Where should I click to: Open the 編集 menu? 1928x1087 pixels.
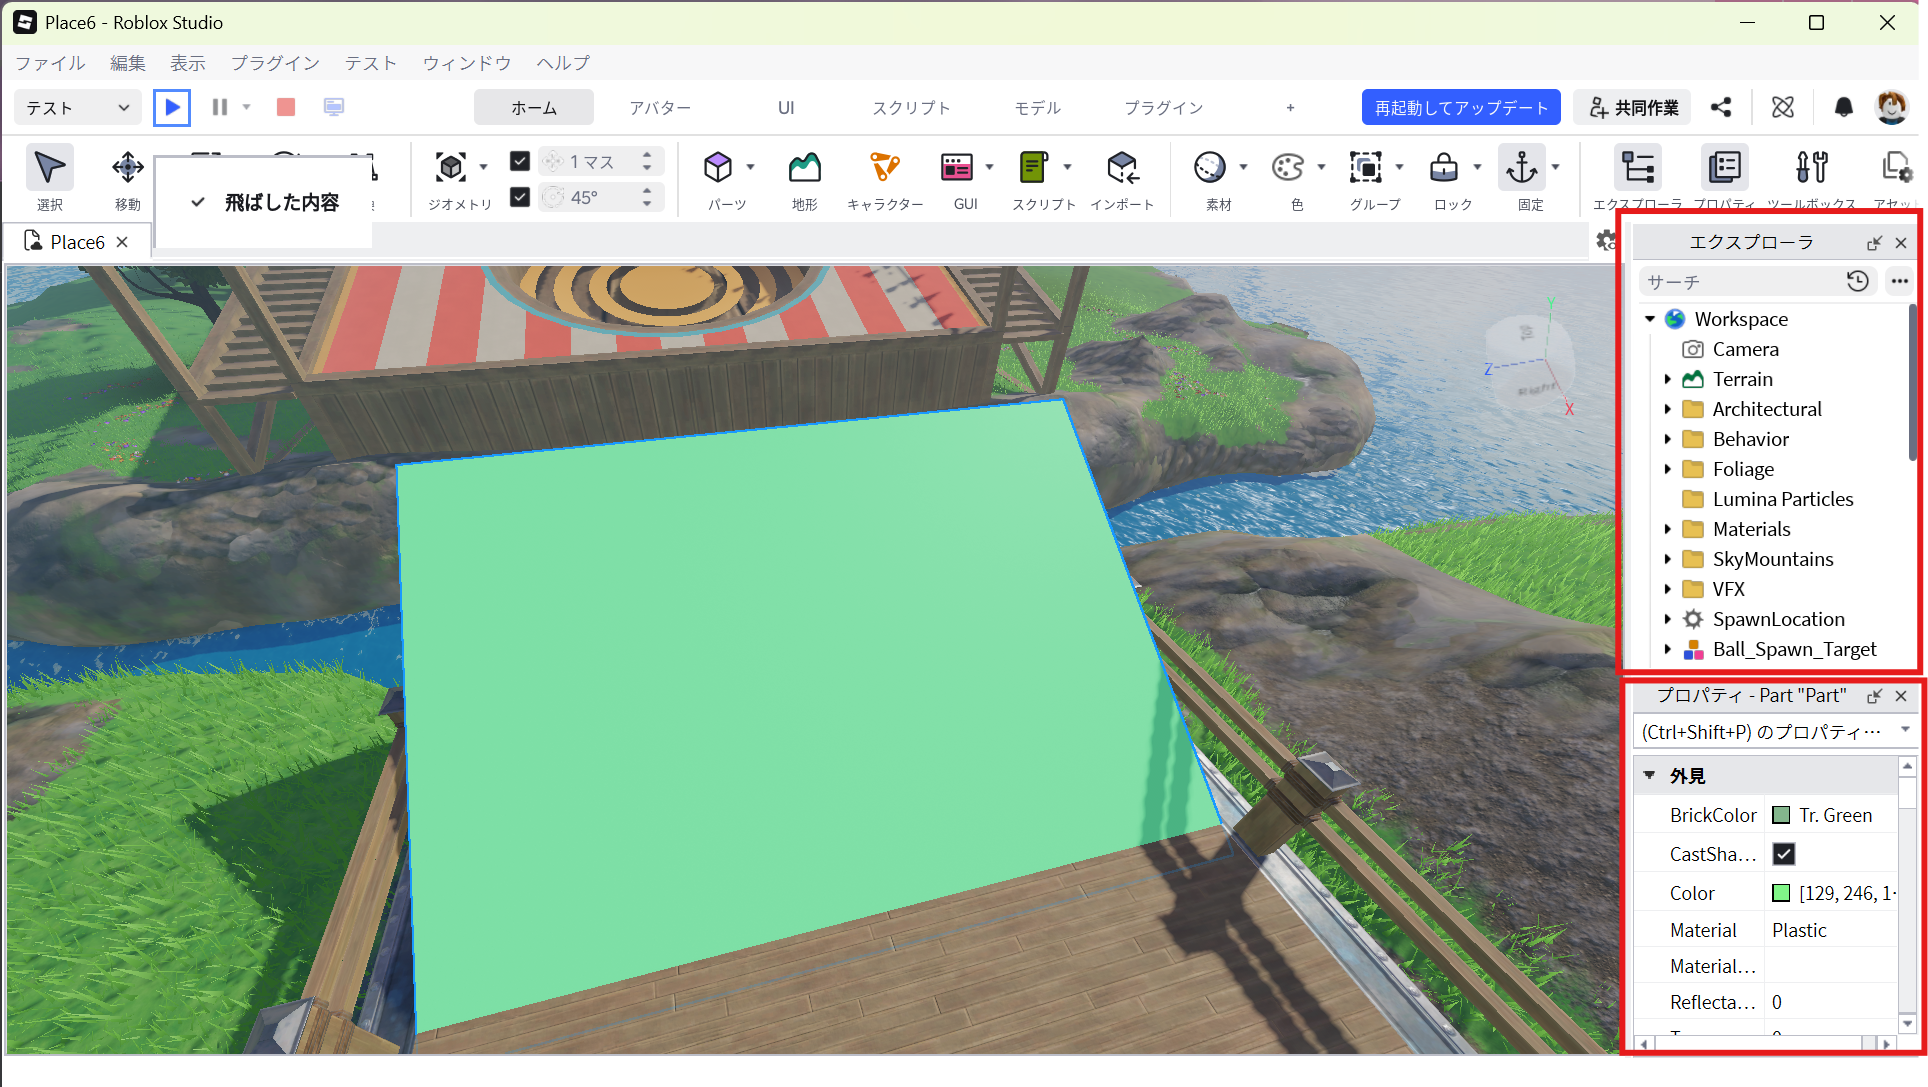click(x=127, y=63)
